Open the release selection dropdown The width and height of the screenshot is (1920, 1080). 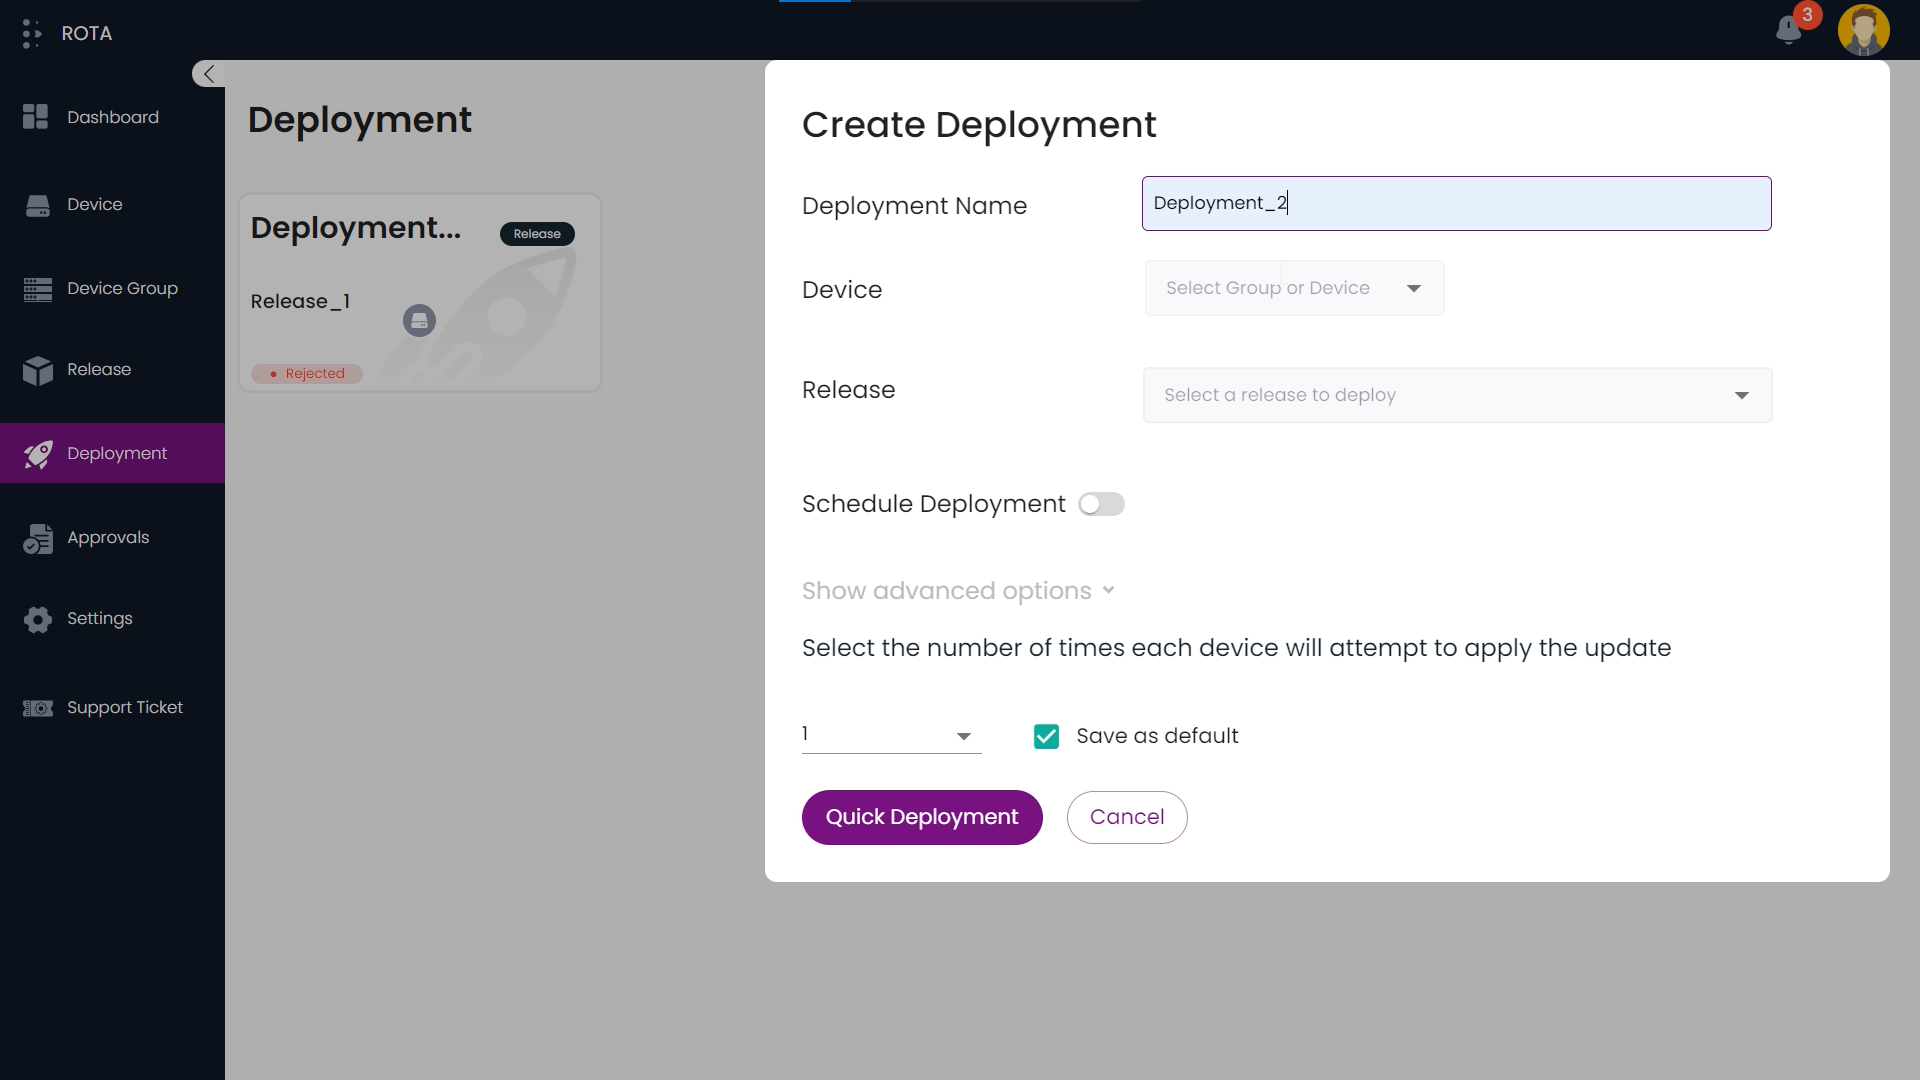[1455, 395]
